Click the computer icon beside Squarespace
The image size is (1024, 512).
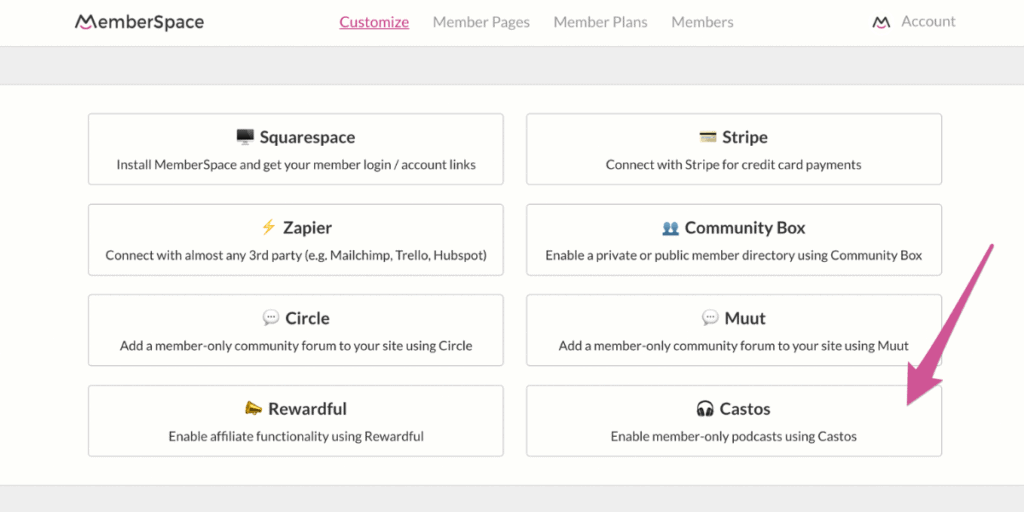(245, 137)
